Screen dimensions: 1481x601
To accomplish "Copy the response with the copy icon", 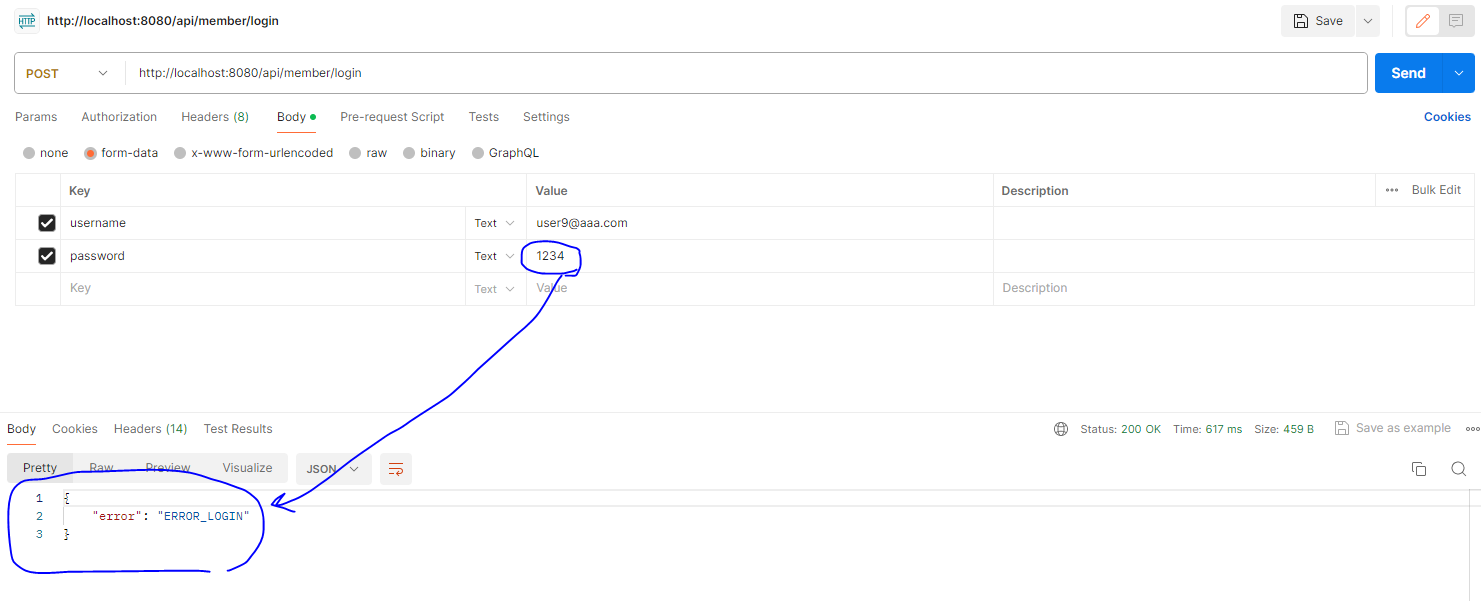I will point(1418,469).
